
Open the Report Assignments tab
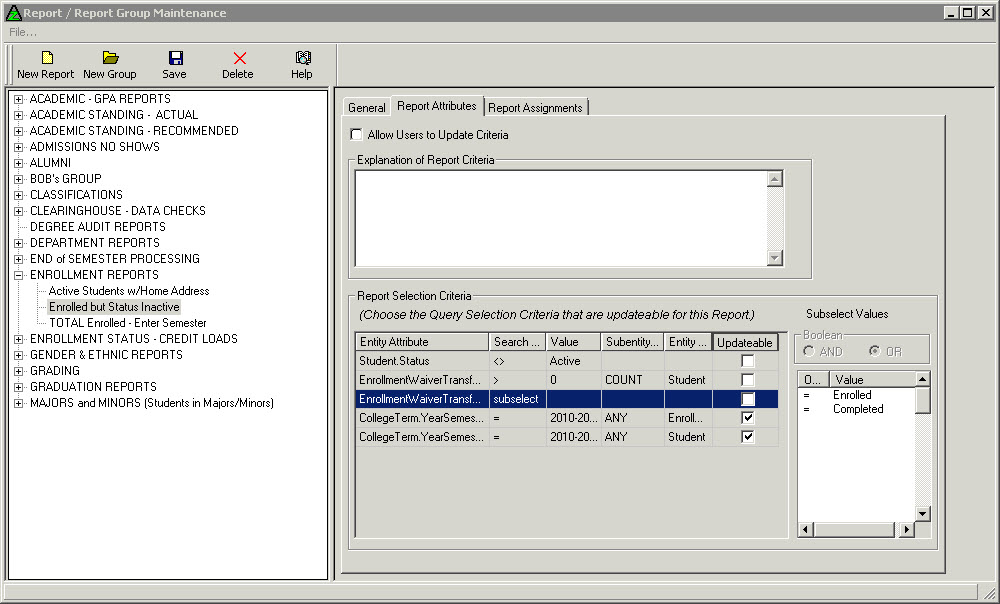[x=535, y=108]
